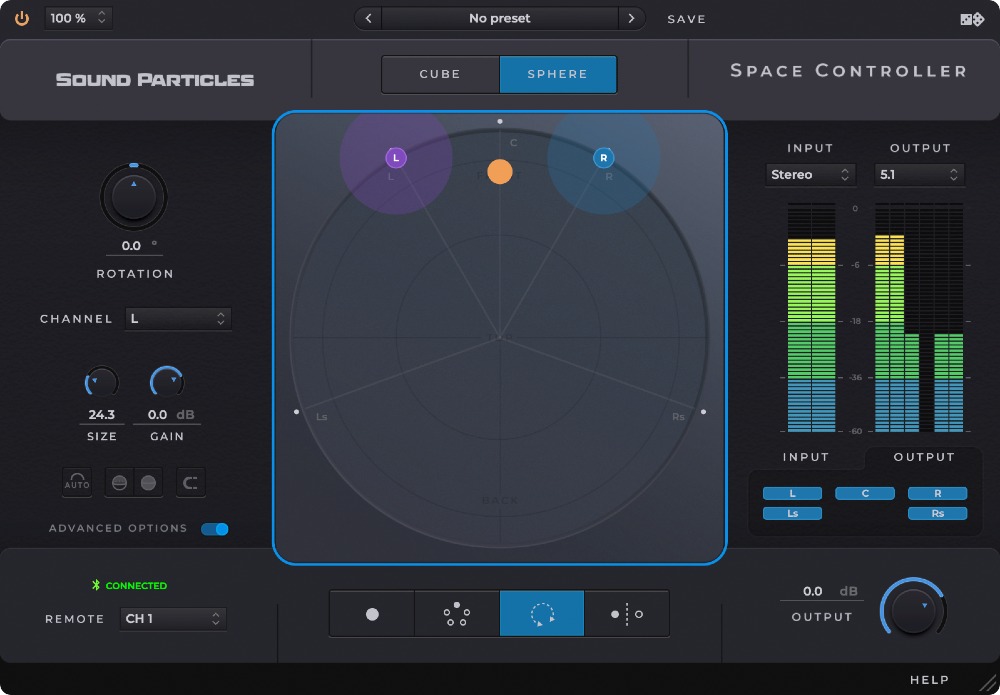The image size is (1000, 695).
Task: Select the Sphere tab
Action: (x=558, y=74)
